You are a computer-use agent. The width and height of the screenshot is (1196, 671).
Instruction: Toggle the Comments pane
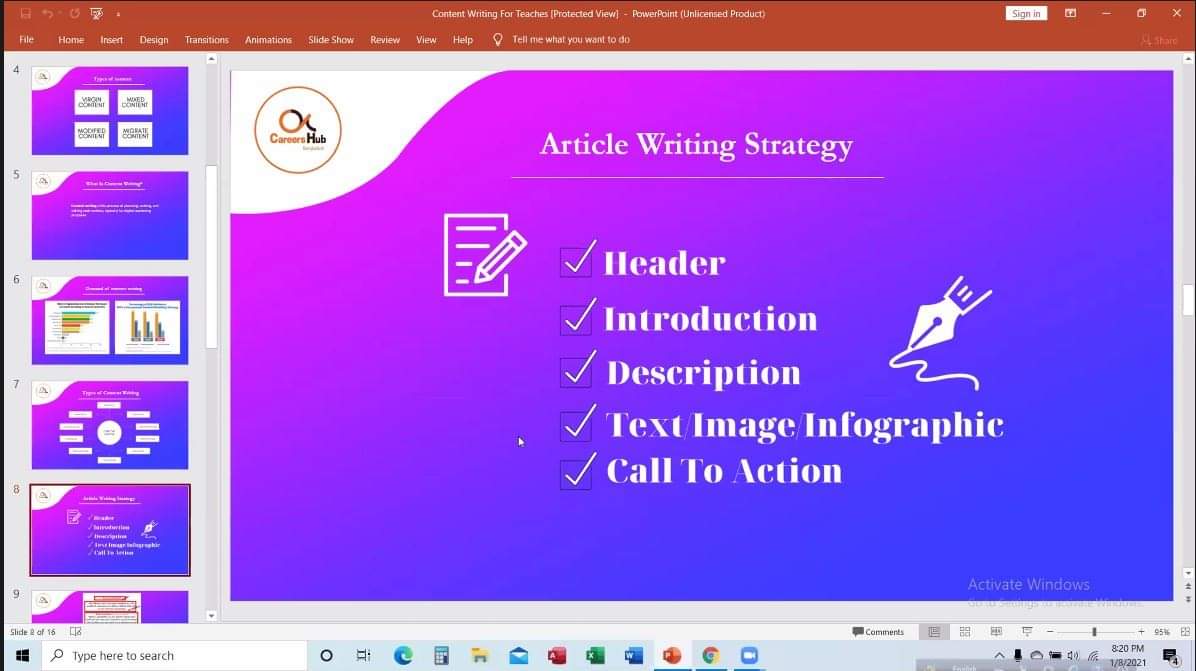click(x=878, y=631)
